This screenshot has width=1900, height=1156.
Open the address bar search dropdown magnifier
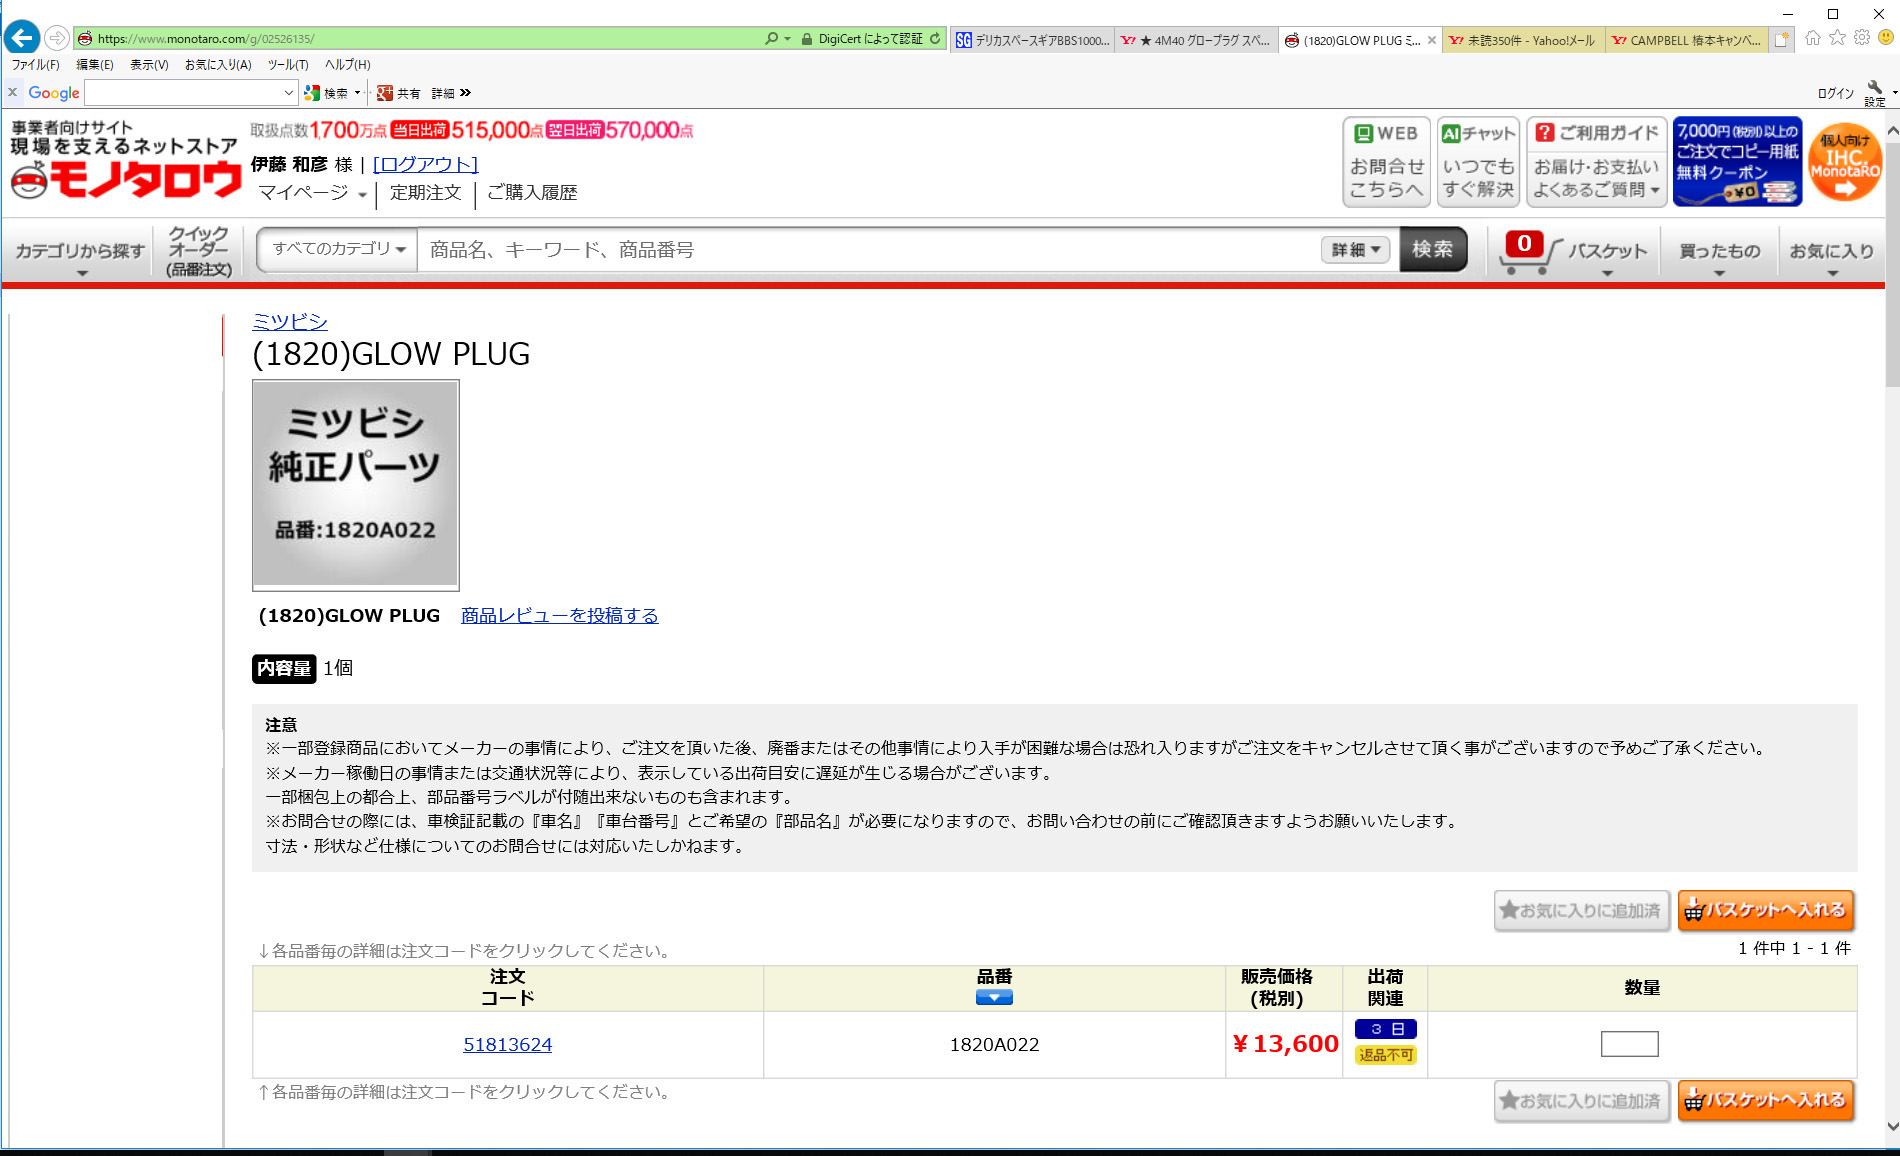[x=777, y=39]
